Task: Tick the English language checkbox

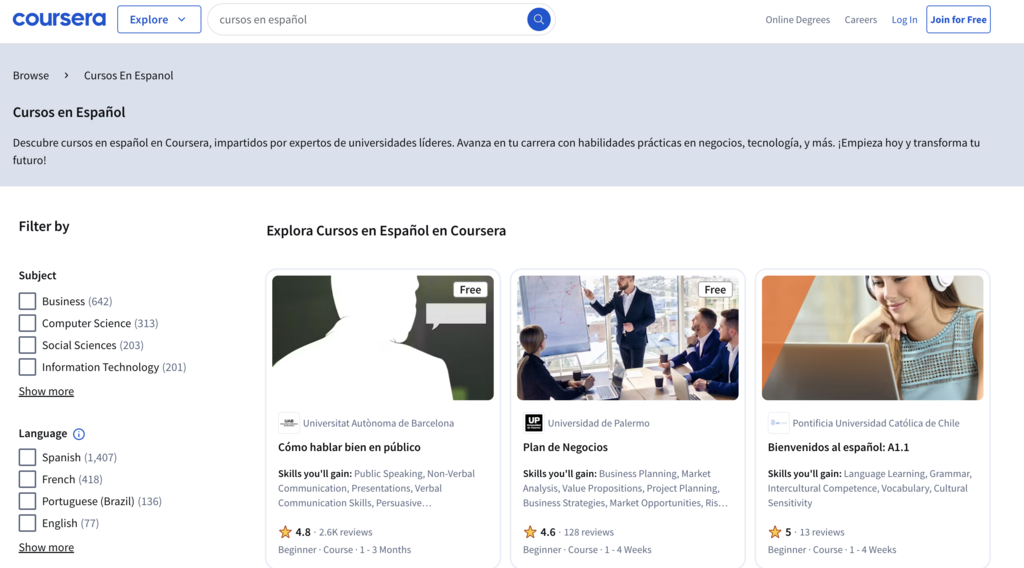Action: 27,523
